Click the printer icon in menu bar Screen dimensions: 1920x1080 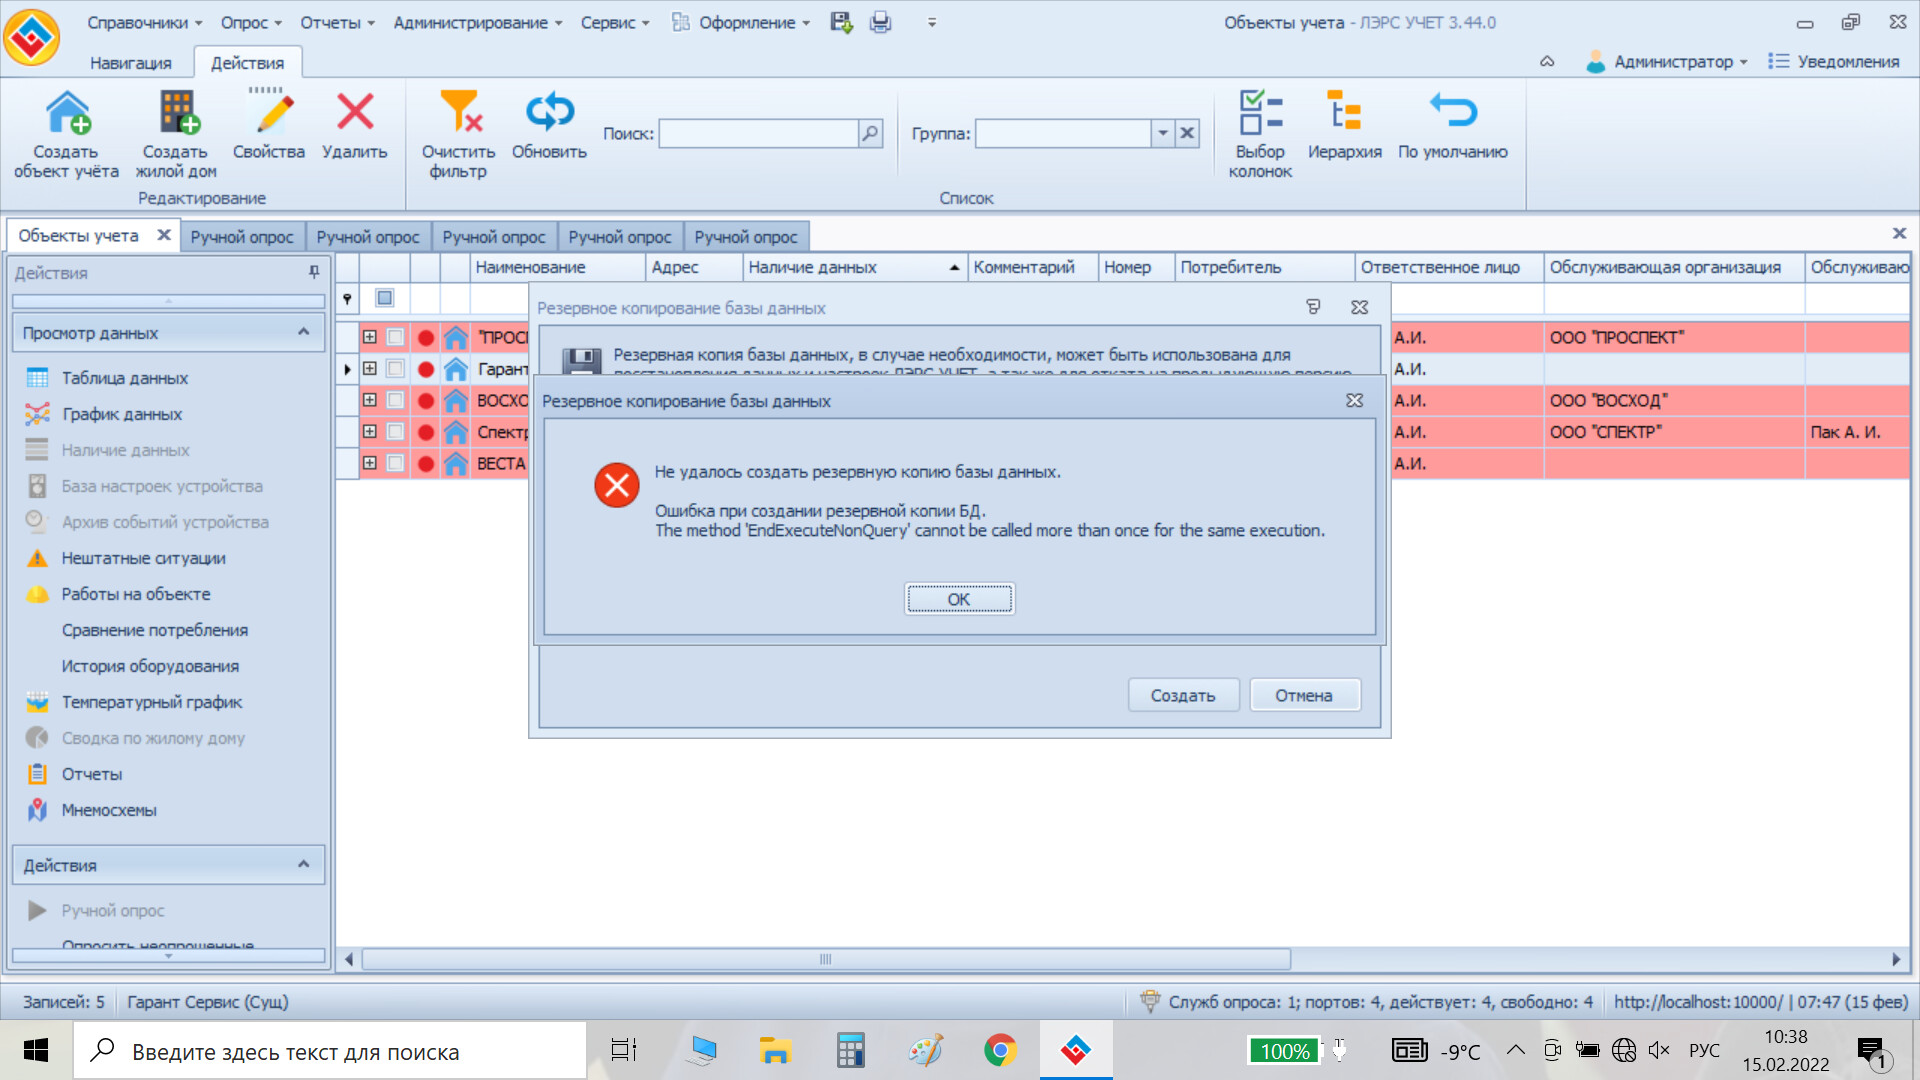[x=880, y=22]
